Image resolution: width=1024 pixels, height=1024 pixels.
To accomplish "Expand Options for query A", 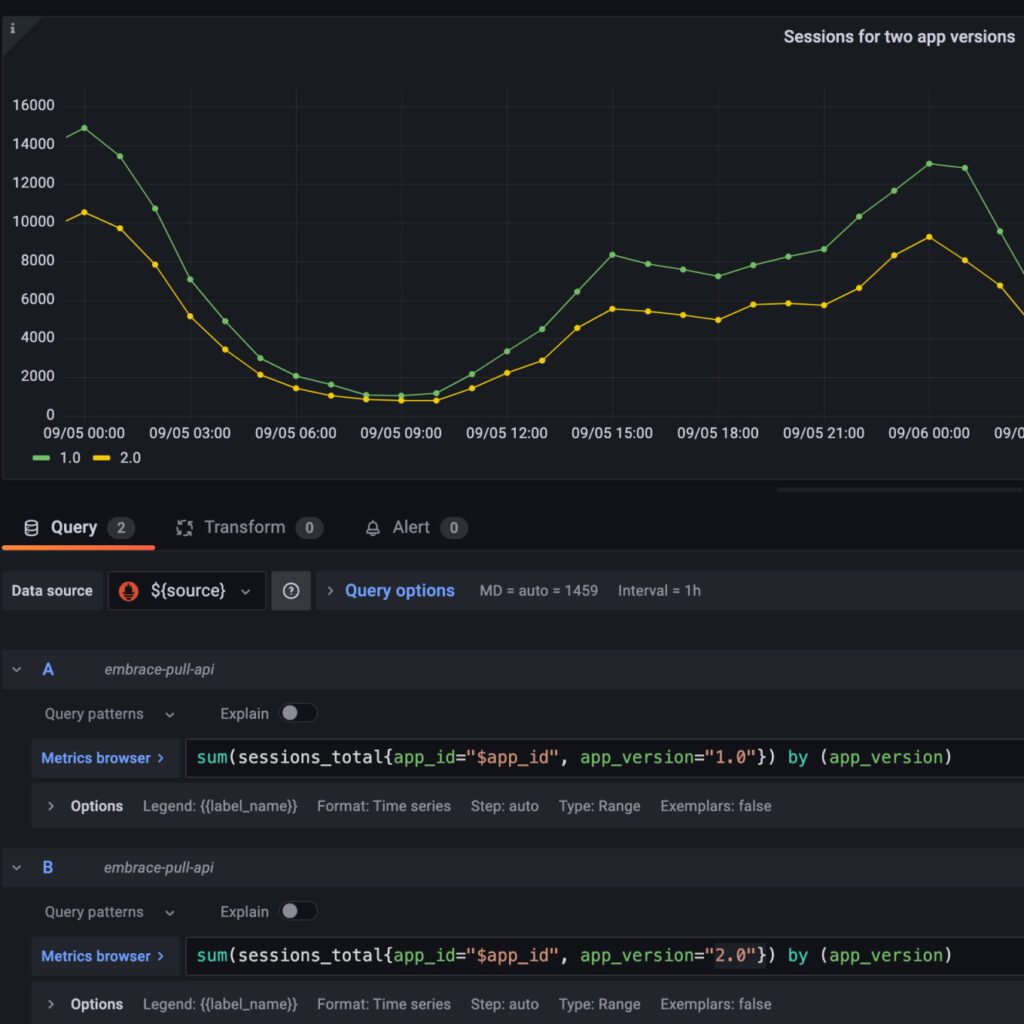I will (x=51, y=806).
